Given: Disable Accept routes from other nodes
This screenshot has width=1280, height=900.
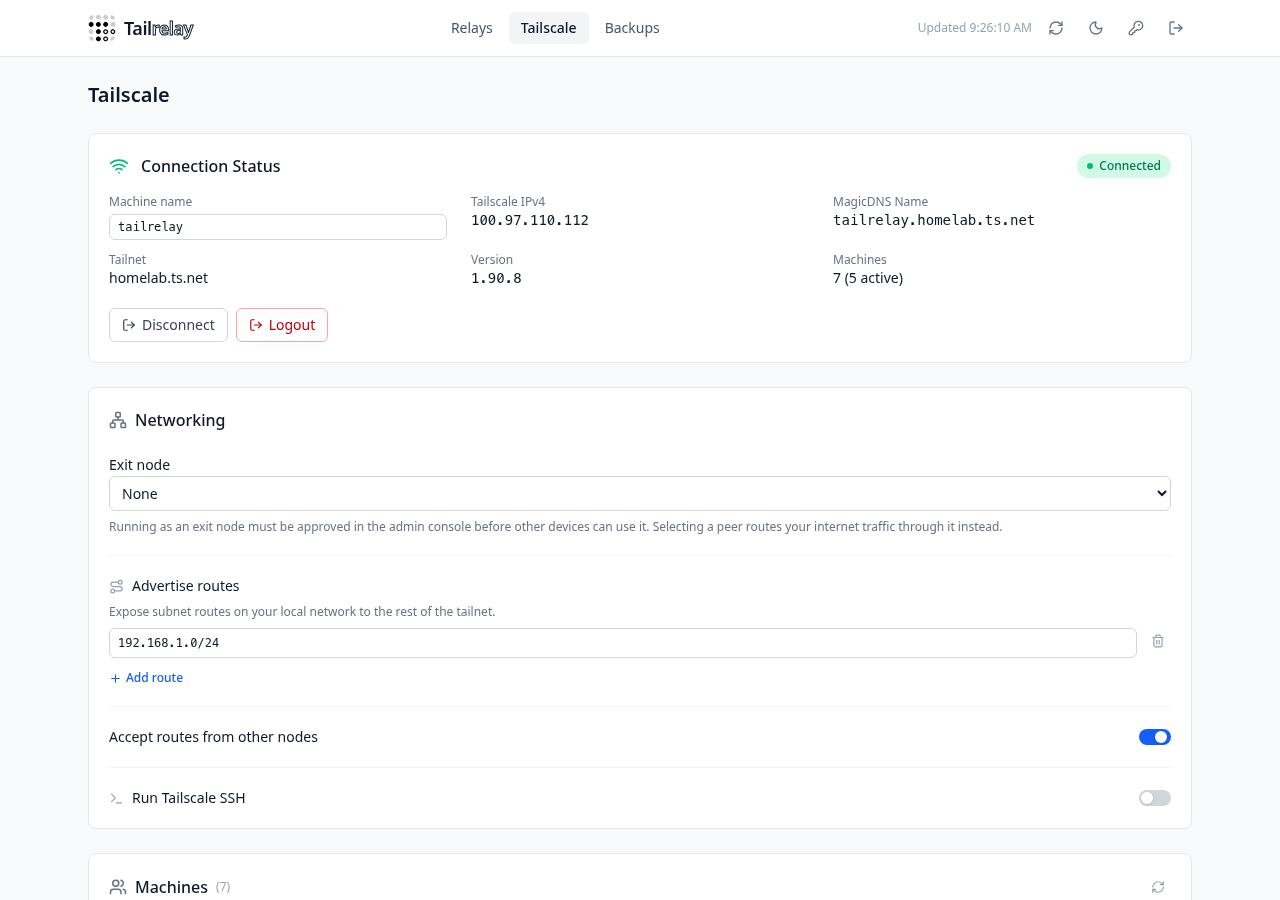Looking at the screenshot, I should tap(1155, 737).
